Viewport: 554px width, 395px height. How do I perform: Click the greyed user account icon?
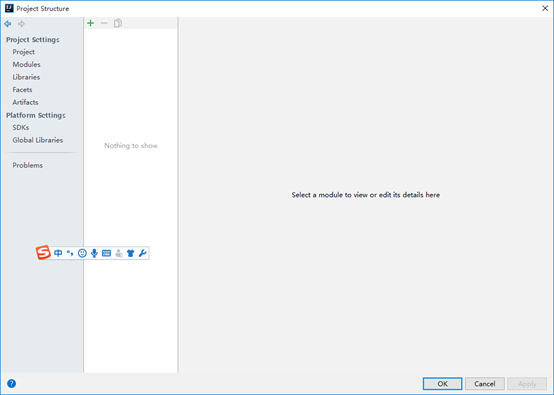[x=119, y=253]
